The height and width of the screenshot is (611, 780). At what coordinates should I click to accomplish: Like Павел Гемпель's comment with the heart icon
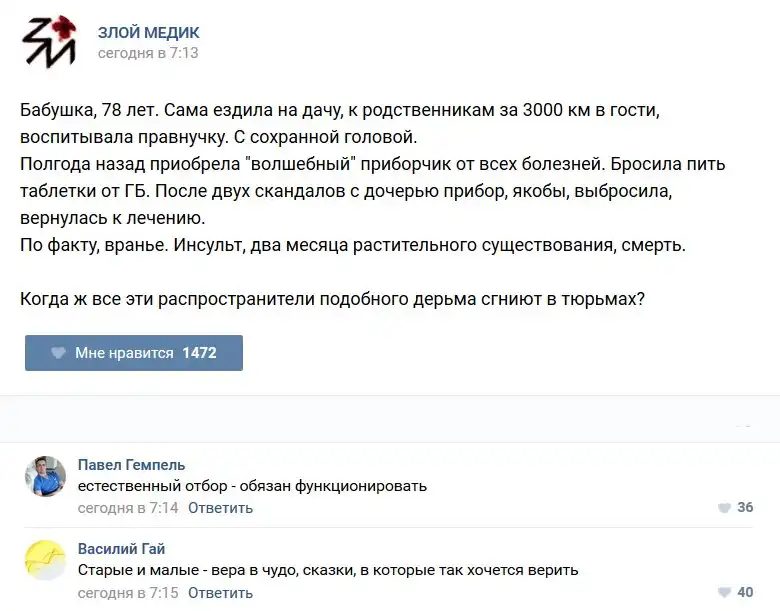tap(724, 508)
